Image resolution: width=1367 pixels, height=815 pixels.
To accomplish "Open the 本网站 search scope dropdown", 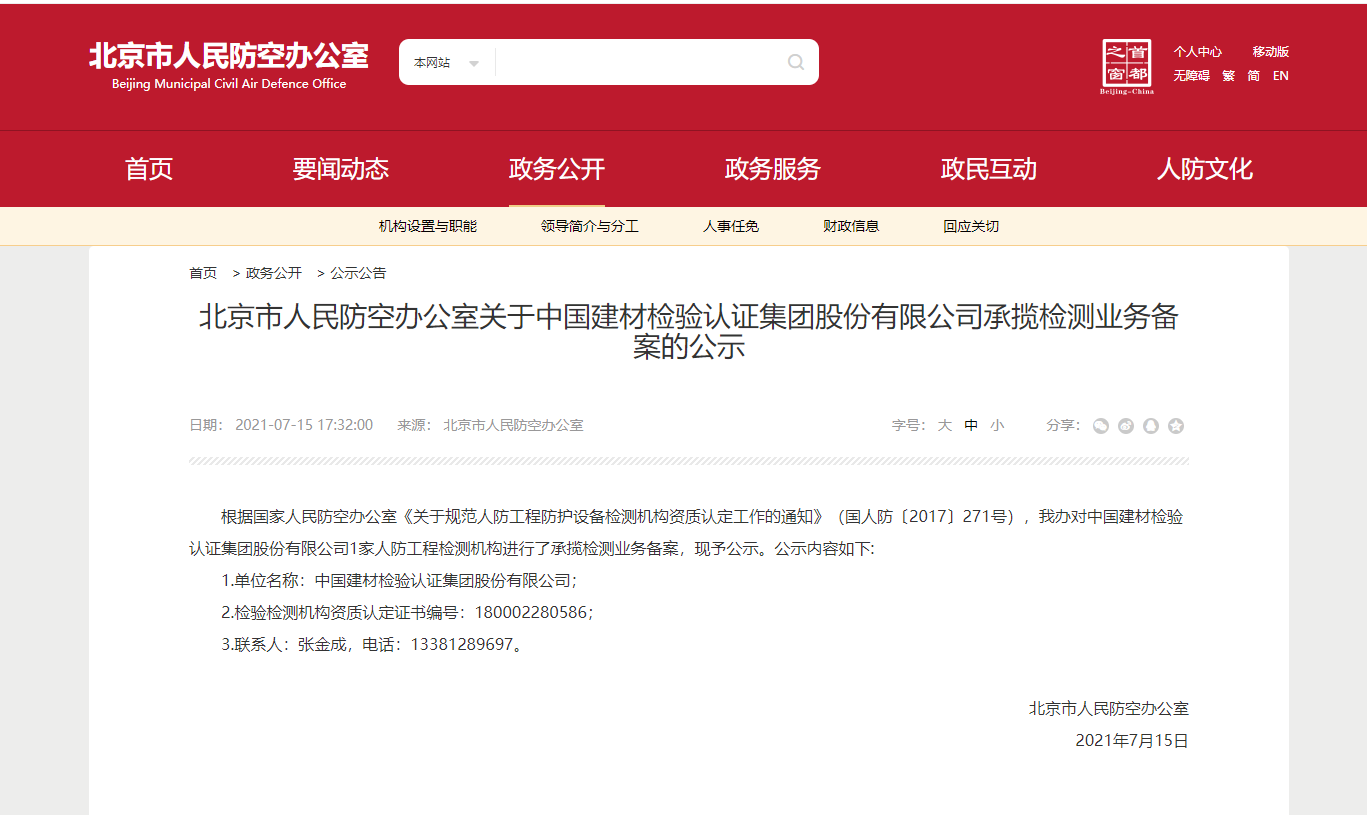I will (x=446, y=62).
